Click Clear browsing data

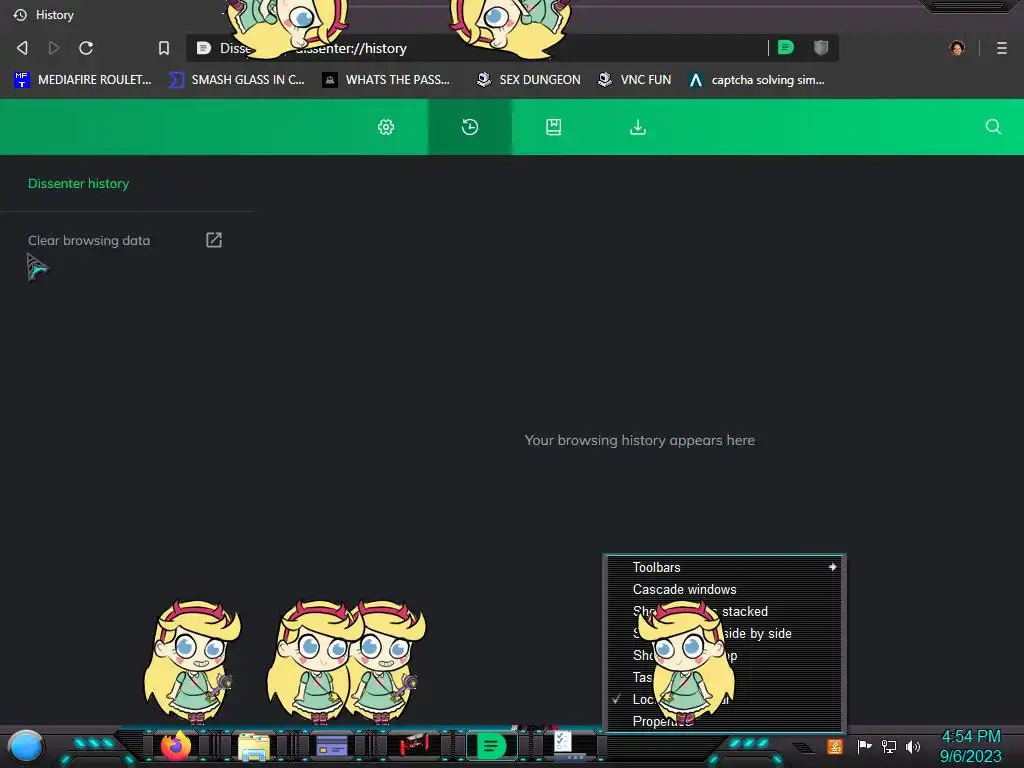89,240
